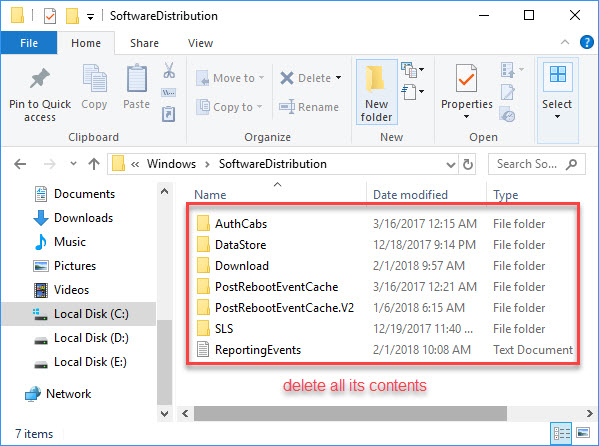Click the History icon in Open group

(x=508, y=115)
